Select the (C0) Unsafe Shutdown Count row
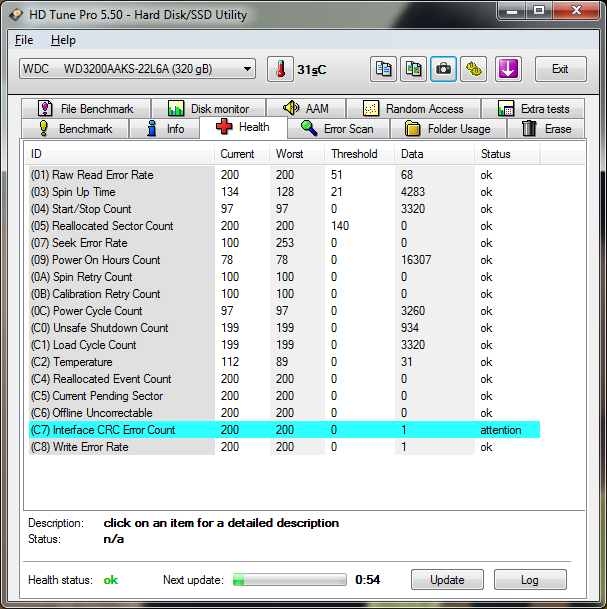Image resolution: width=607 pixels, height=609 pixels. click(284, 328)
